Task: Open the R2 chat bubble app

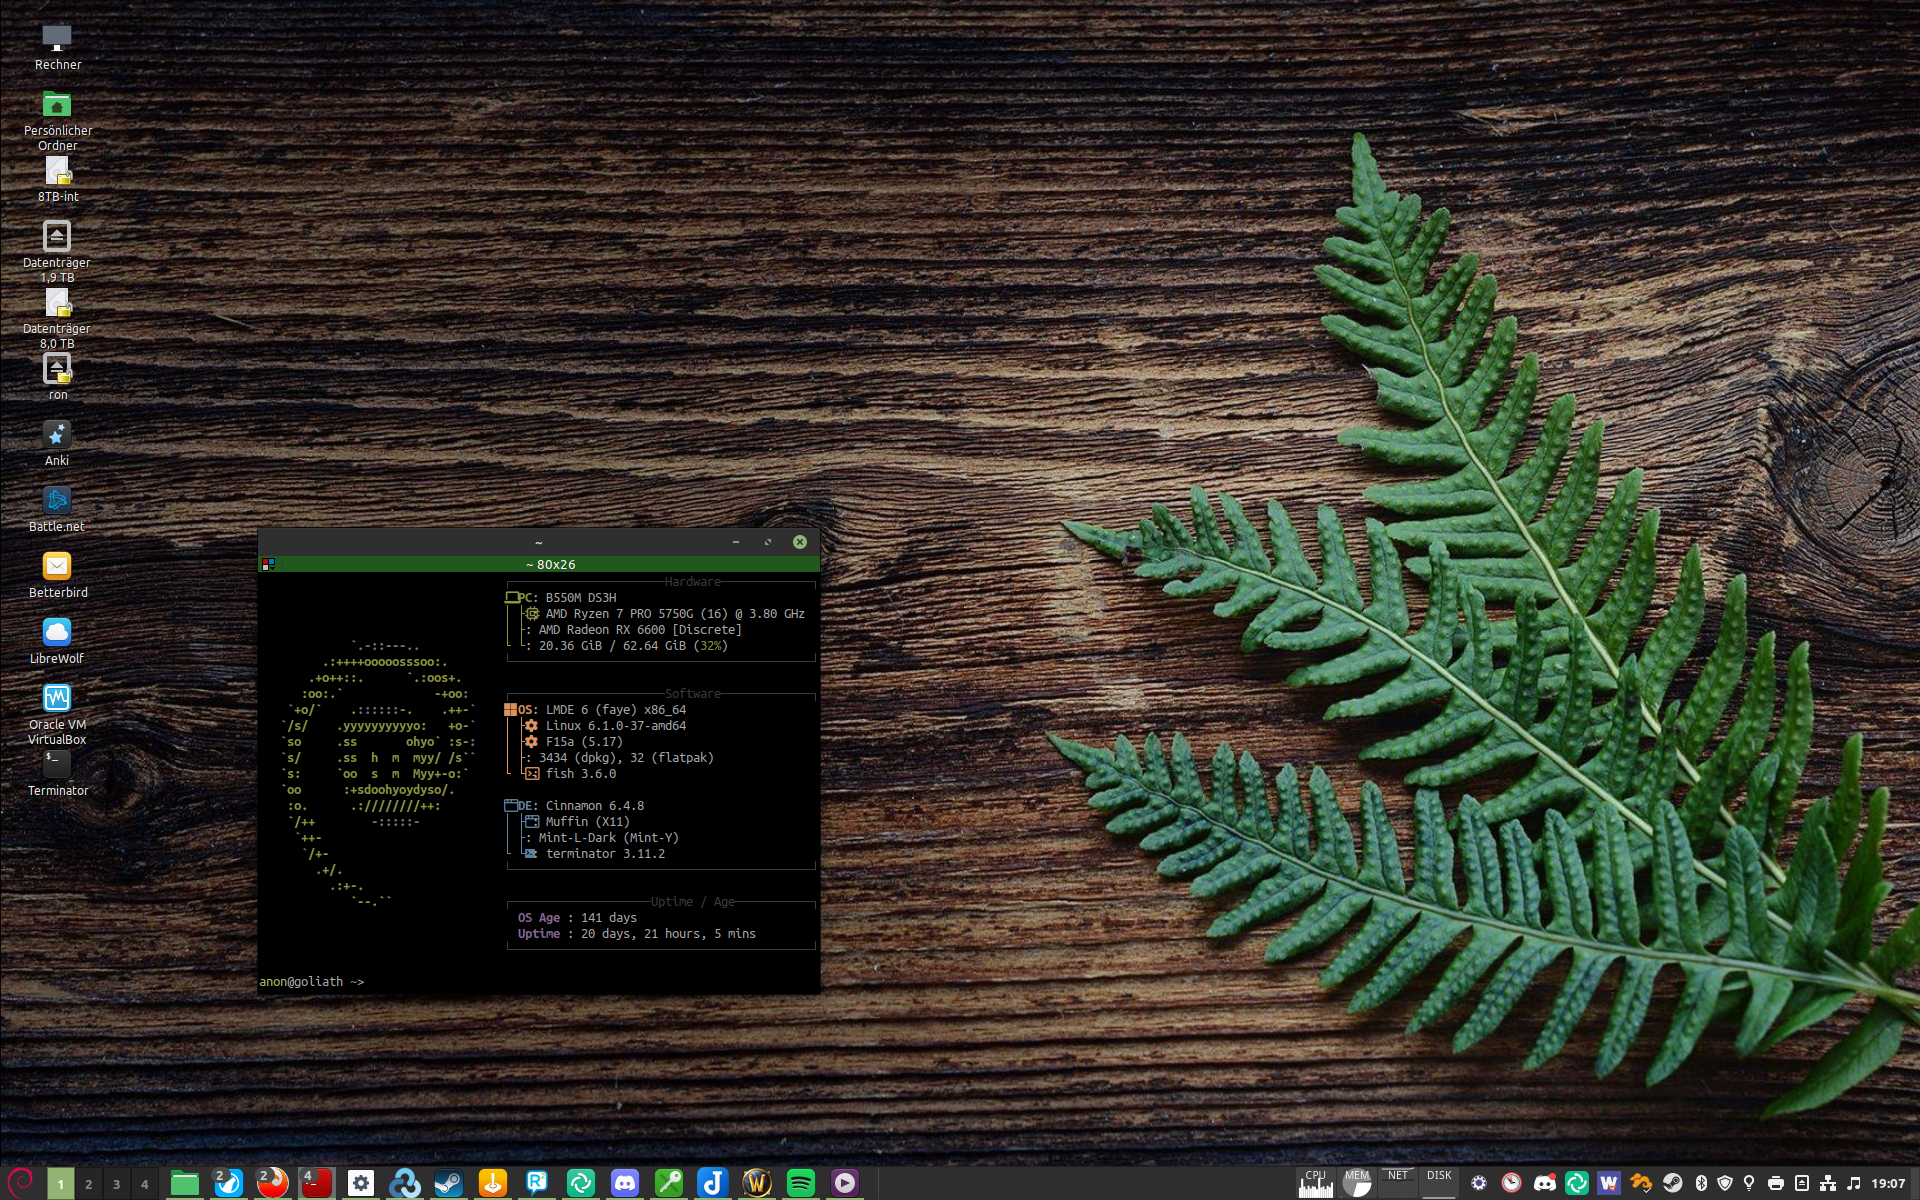Action: (537, 1184)
